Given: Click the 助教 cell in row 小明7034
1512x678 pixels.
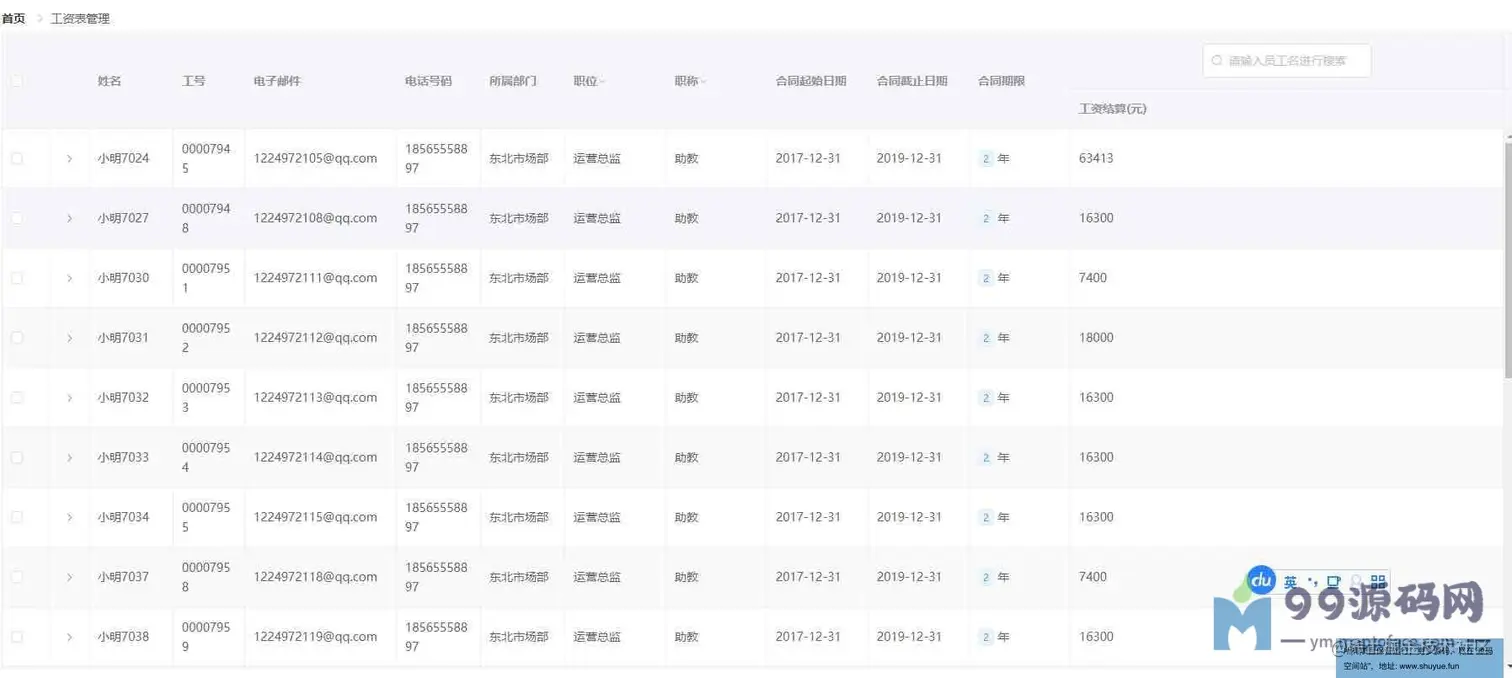Looking at the screenshot, I should tap(686, 517).
